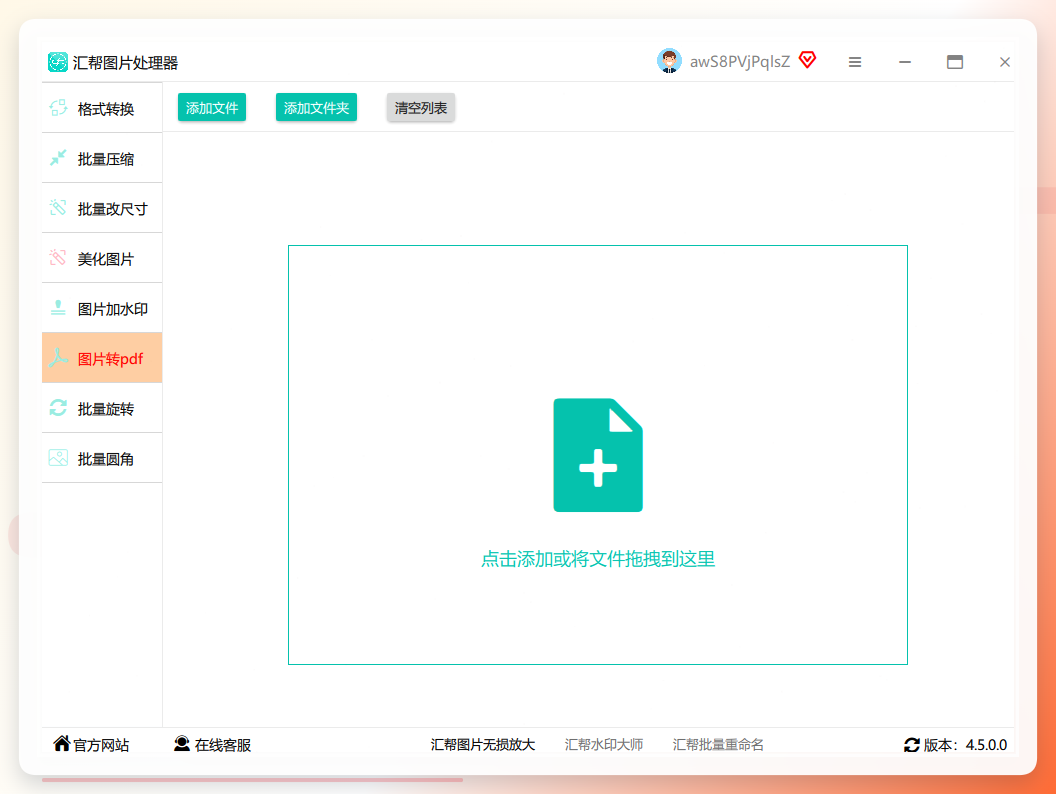
Task: Click the 清空列表 button
Action: click(421, 108)
